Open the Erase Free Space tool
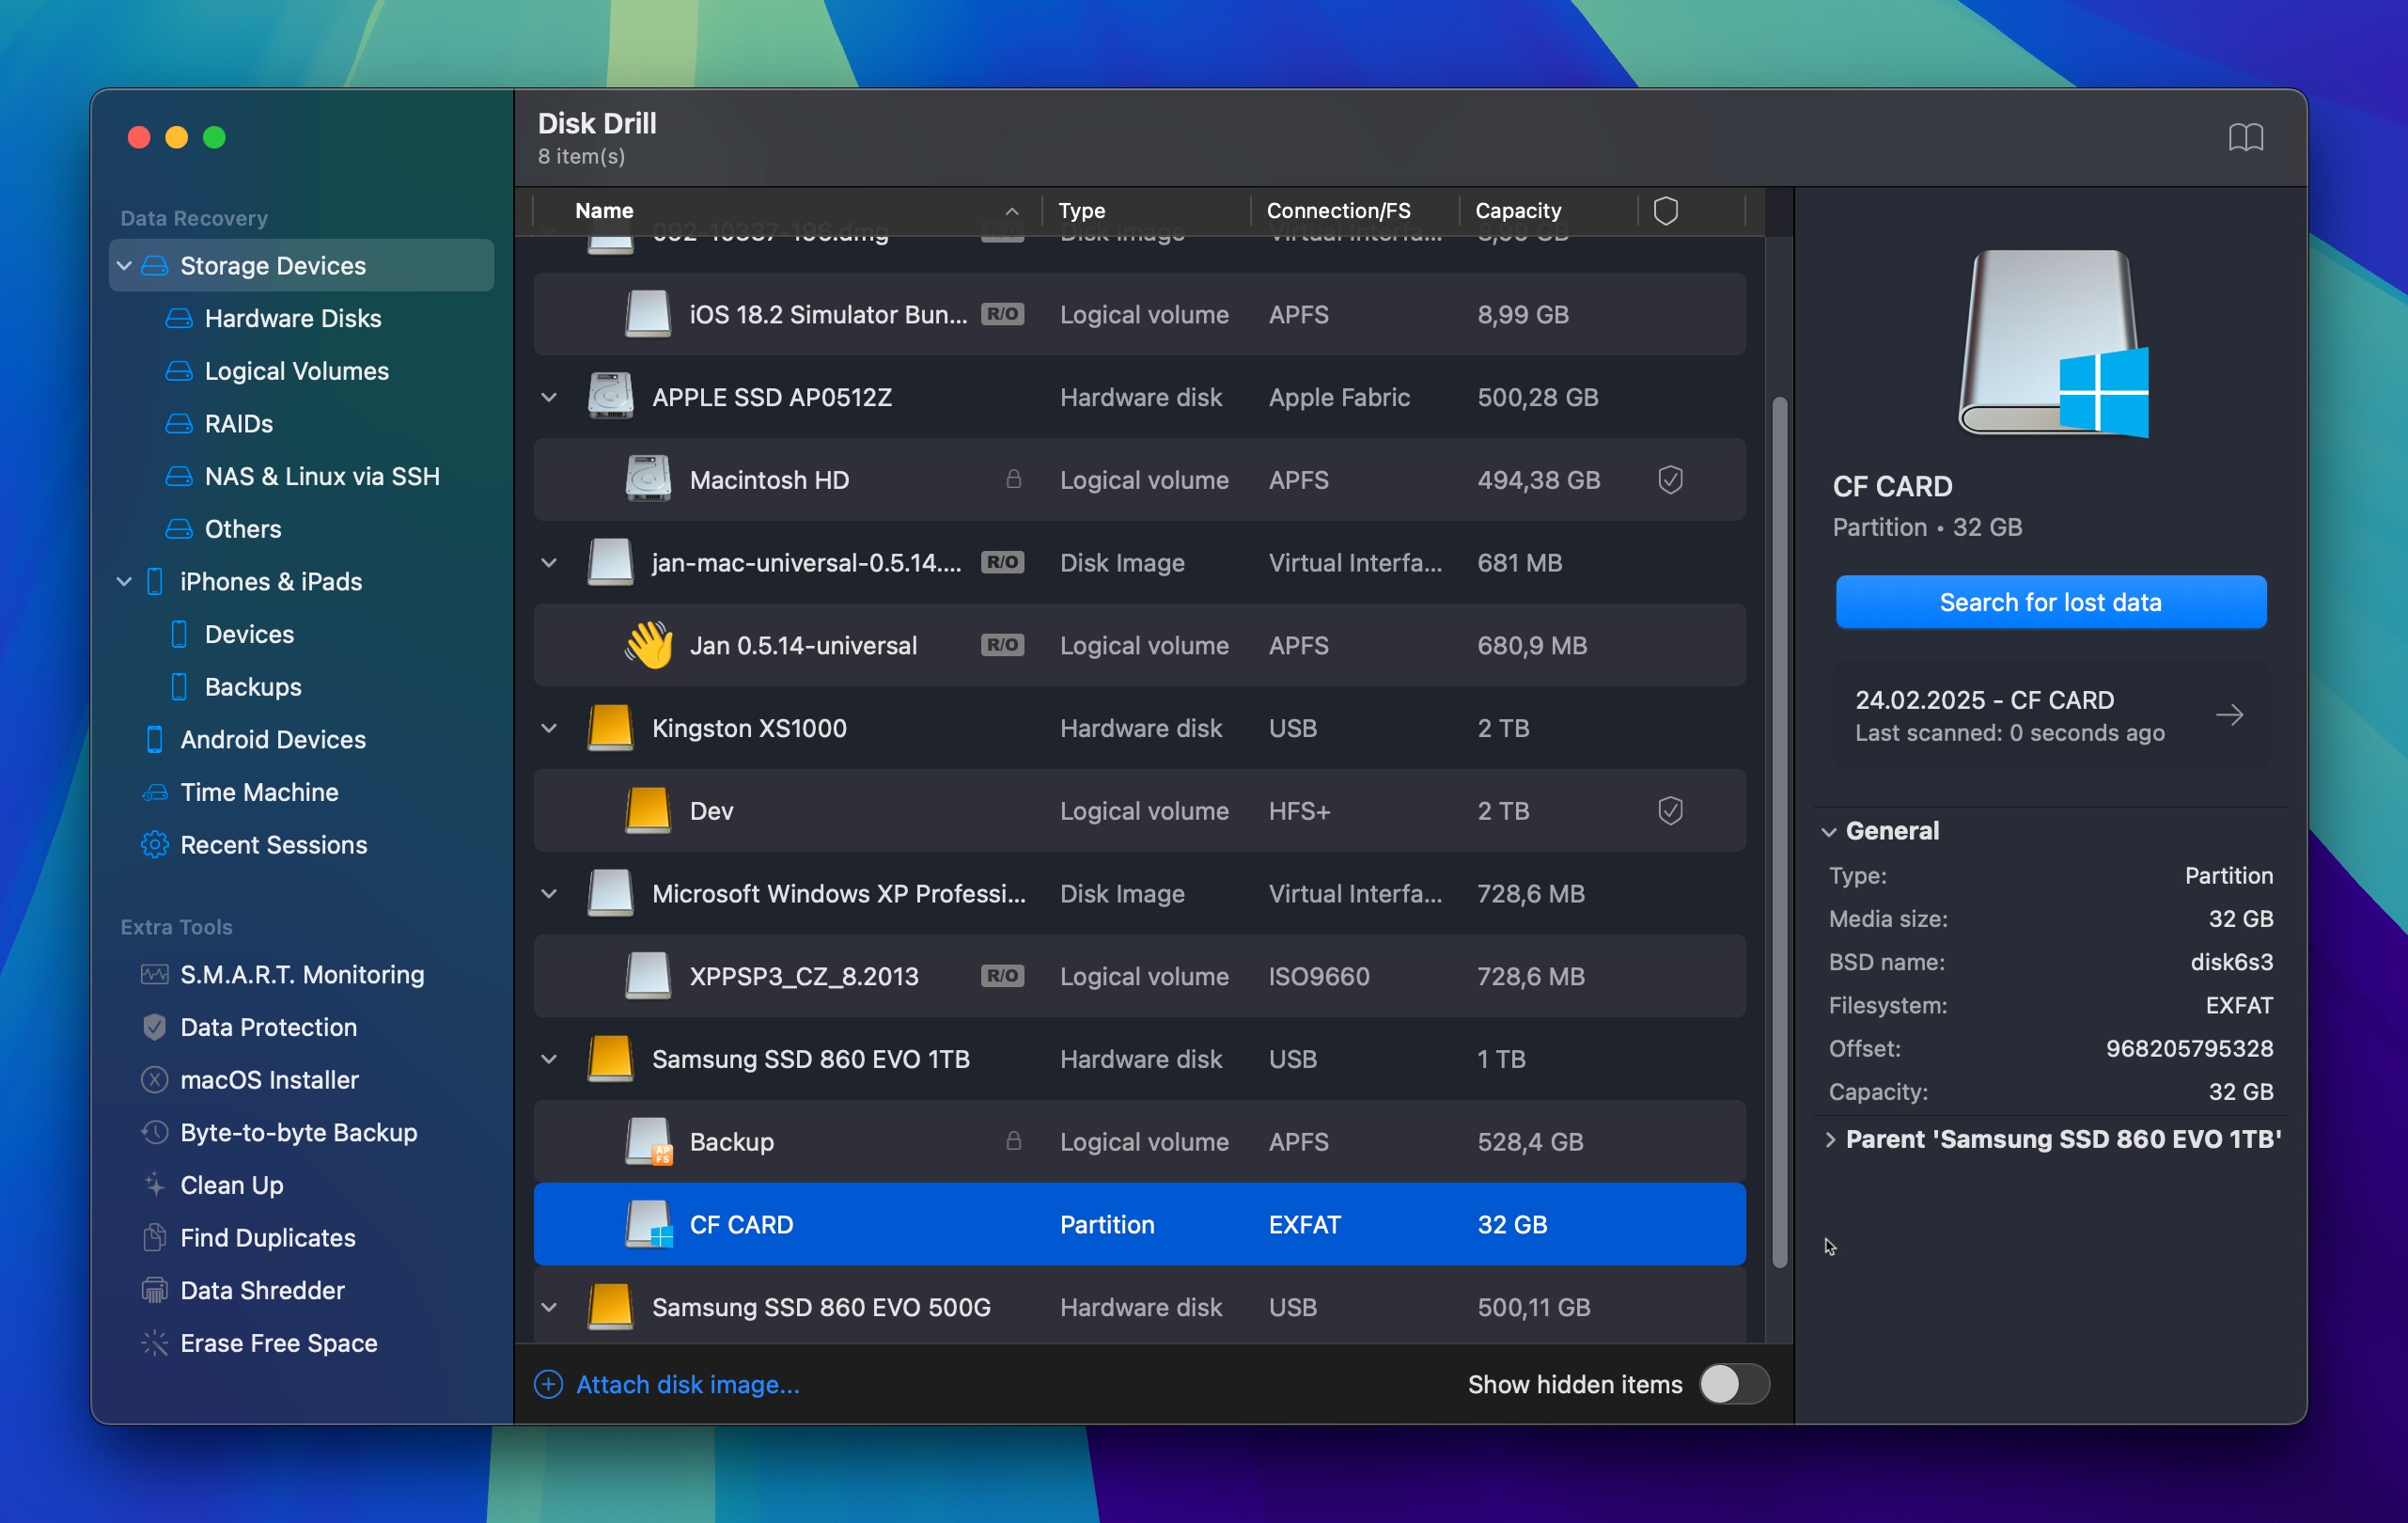The image size is (2408, 1523). pyautogui.click(x=278, y=1343)
